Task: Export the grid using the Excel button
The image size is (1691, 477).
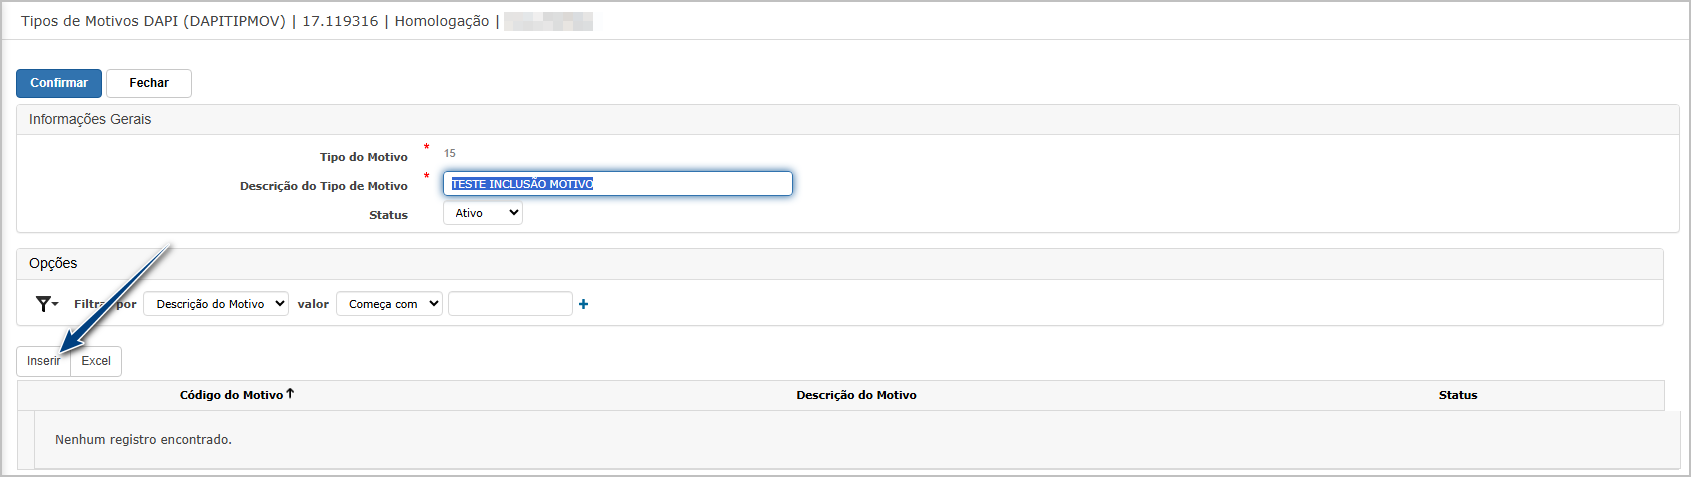Action: tap(96, 361)
